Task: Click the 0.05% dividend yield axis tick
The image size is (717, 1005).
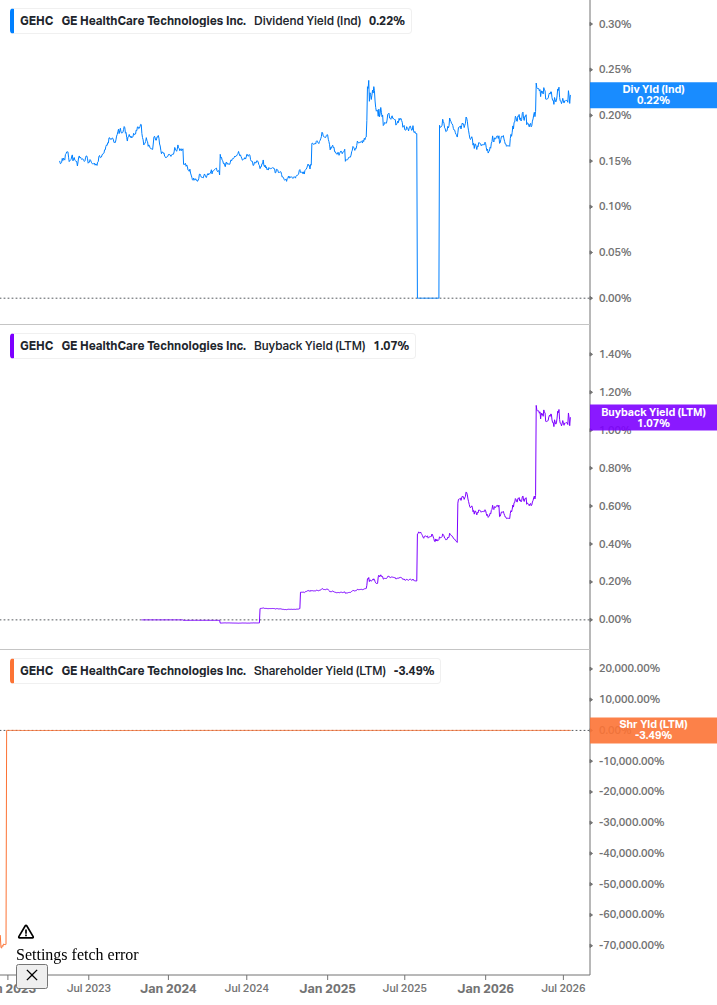Action: [x=614, y=253]
